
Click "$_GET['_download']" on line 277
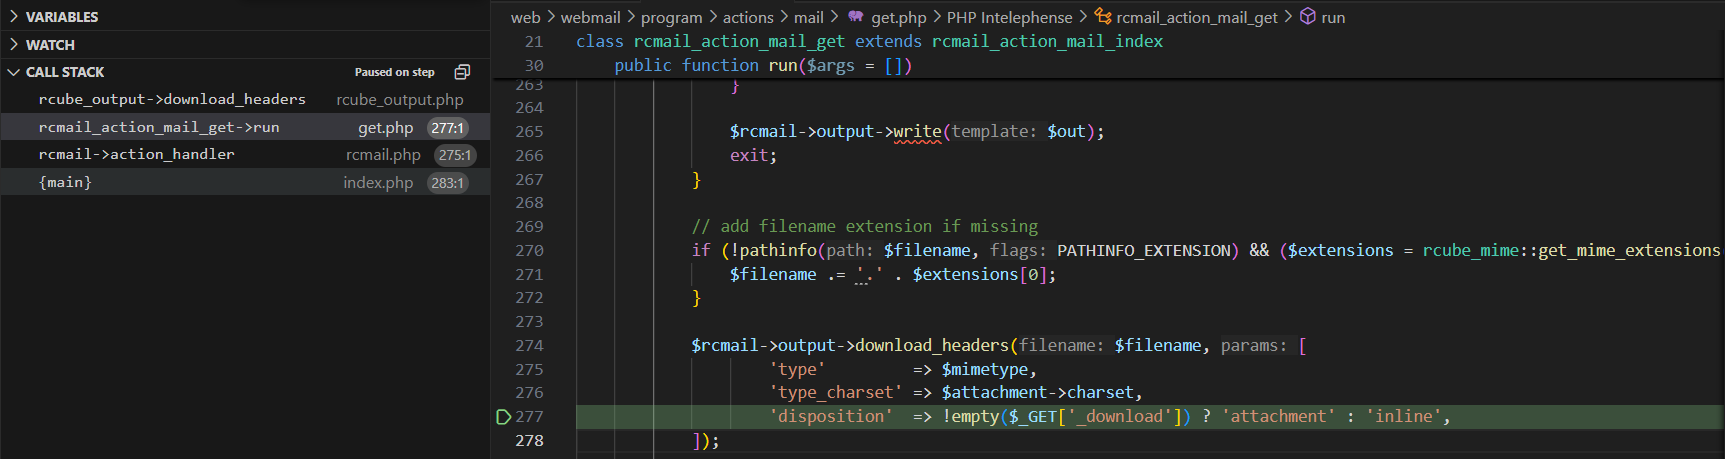click(x=1095, y=417)
